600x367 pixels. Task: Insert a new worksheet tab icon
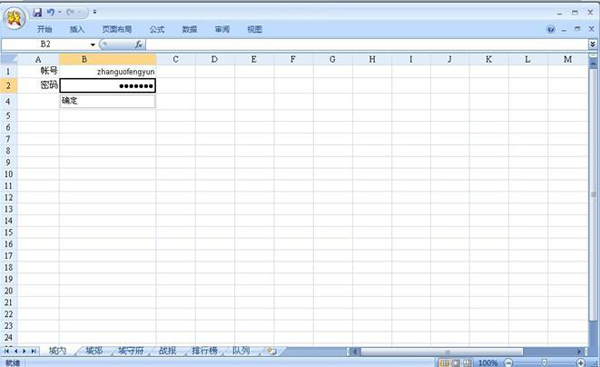tap(272, 351)
